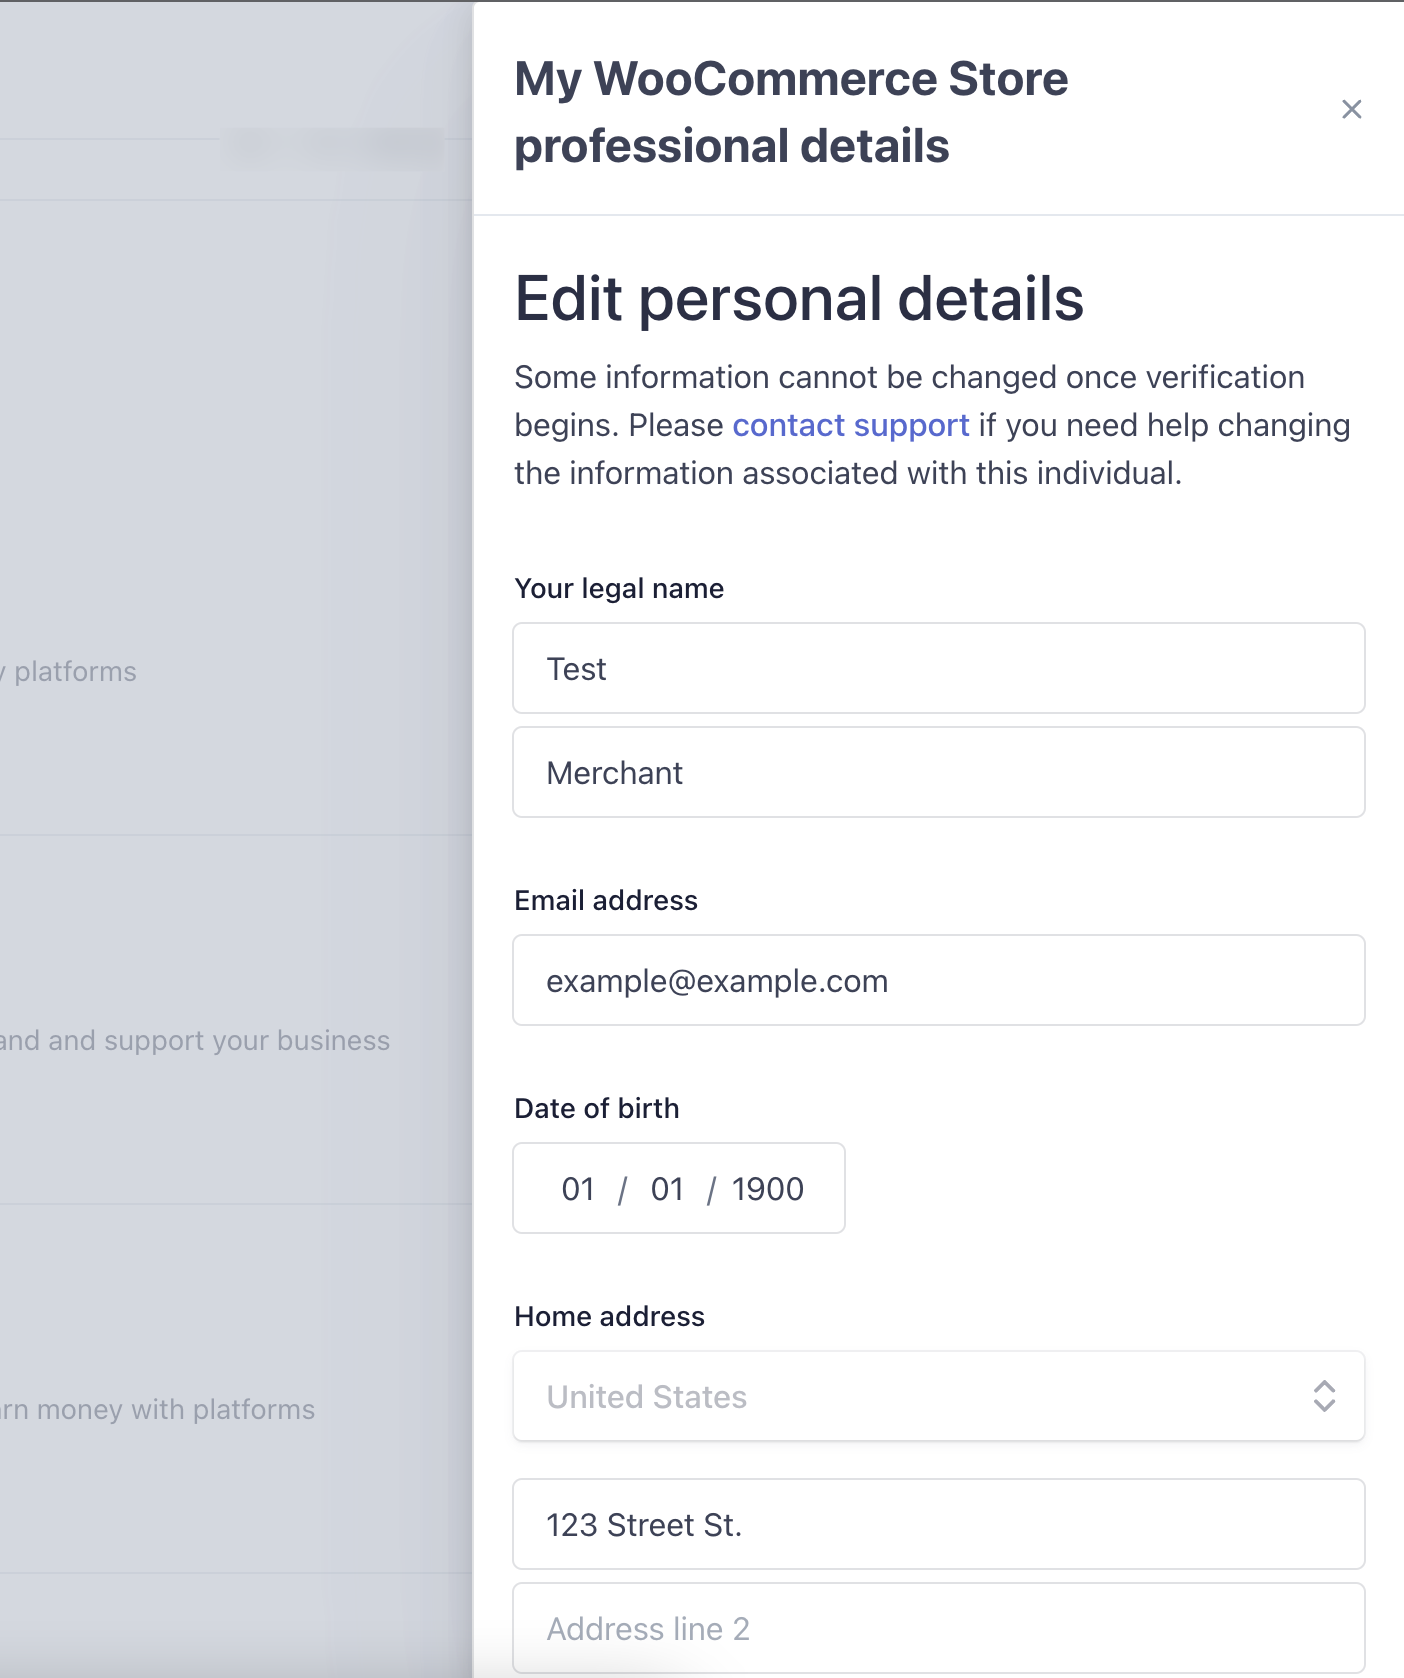Click the dimmed platforms text behind panel

click(x=74, y=671)
